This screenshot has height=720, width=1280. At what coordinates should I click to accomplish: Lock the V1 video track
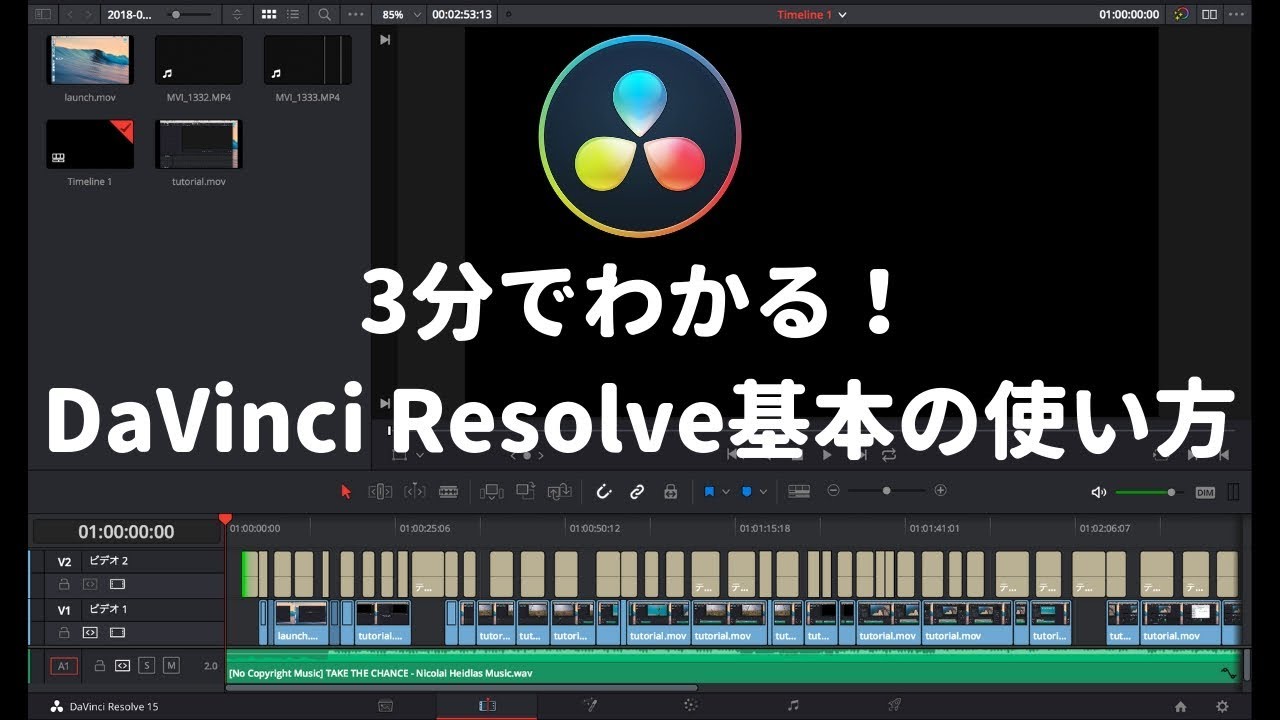point(64,632)
